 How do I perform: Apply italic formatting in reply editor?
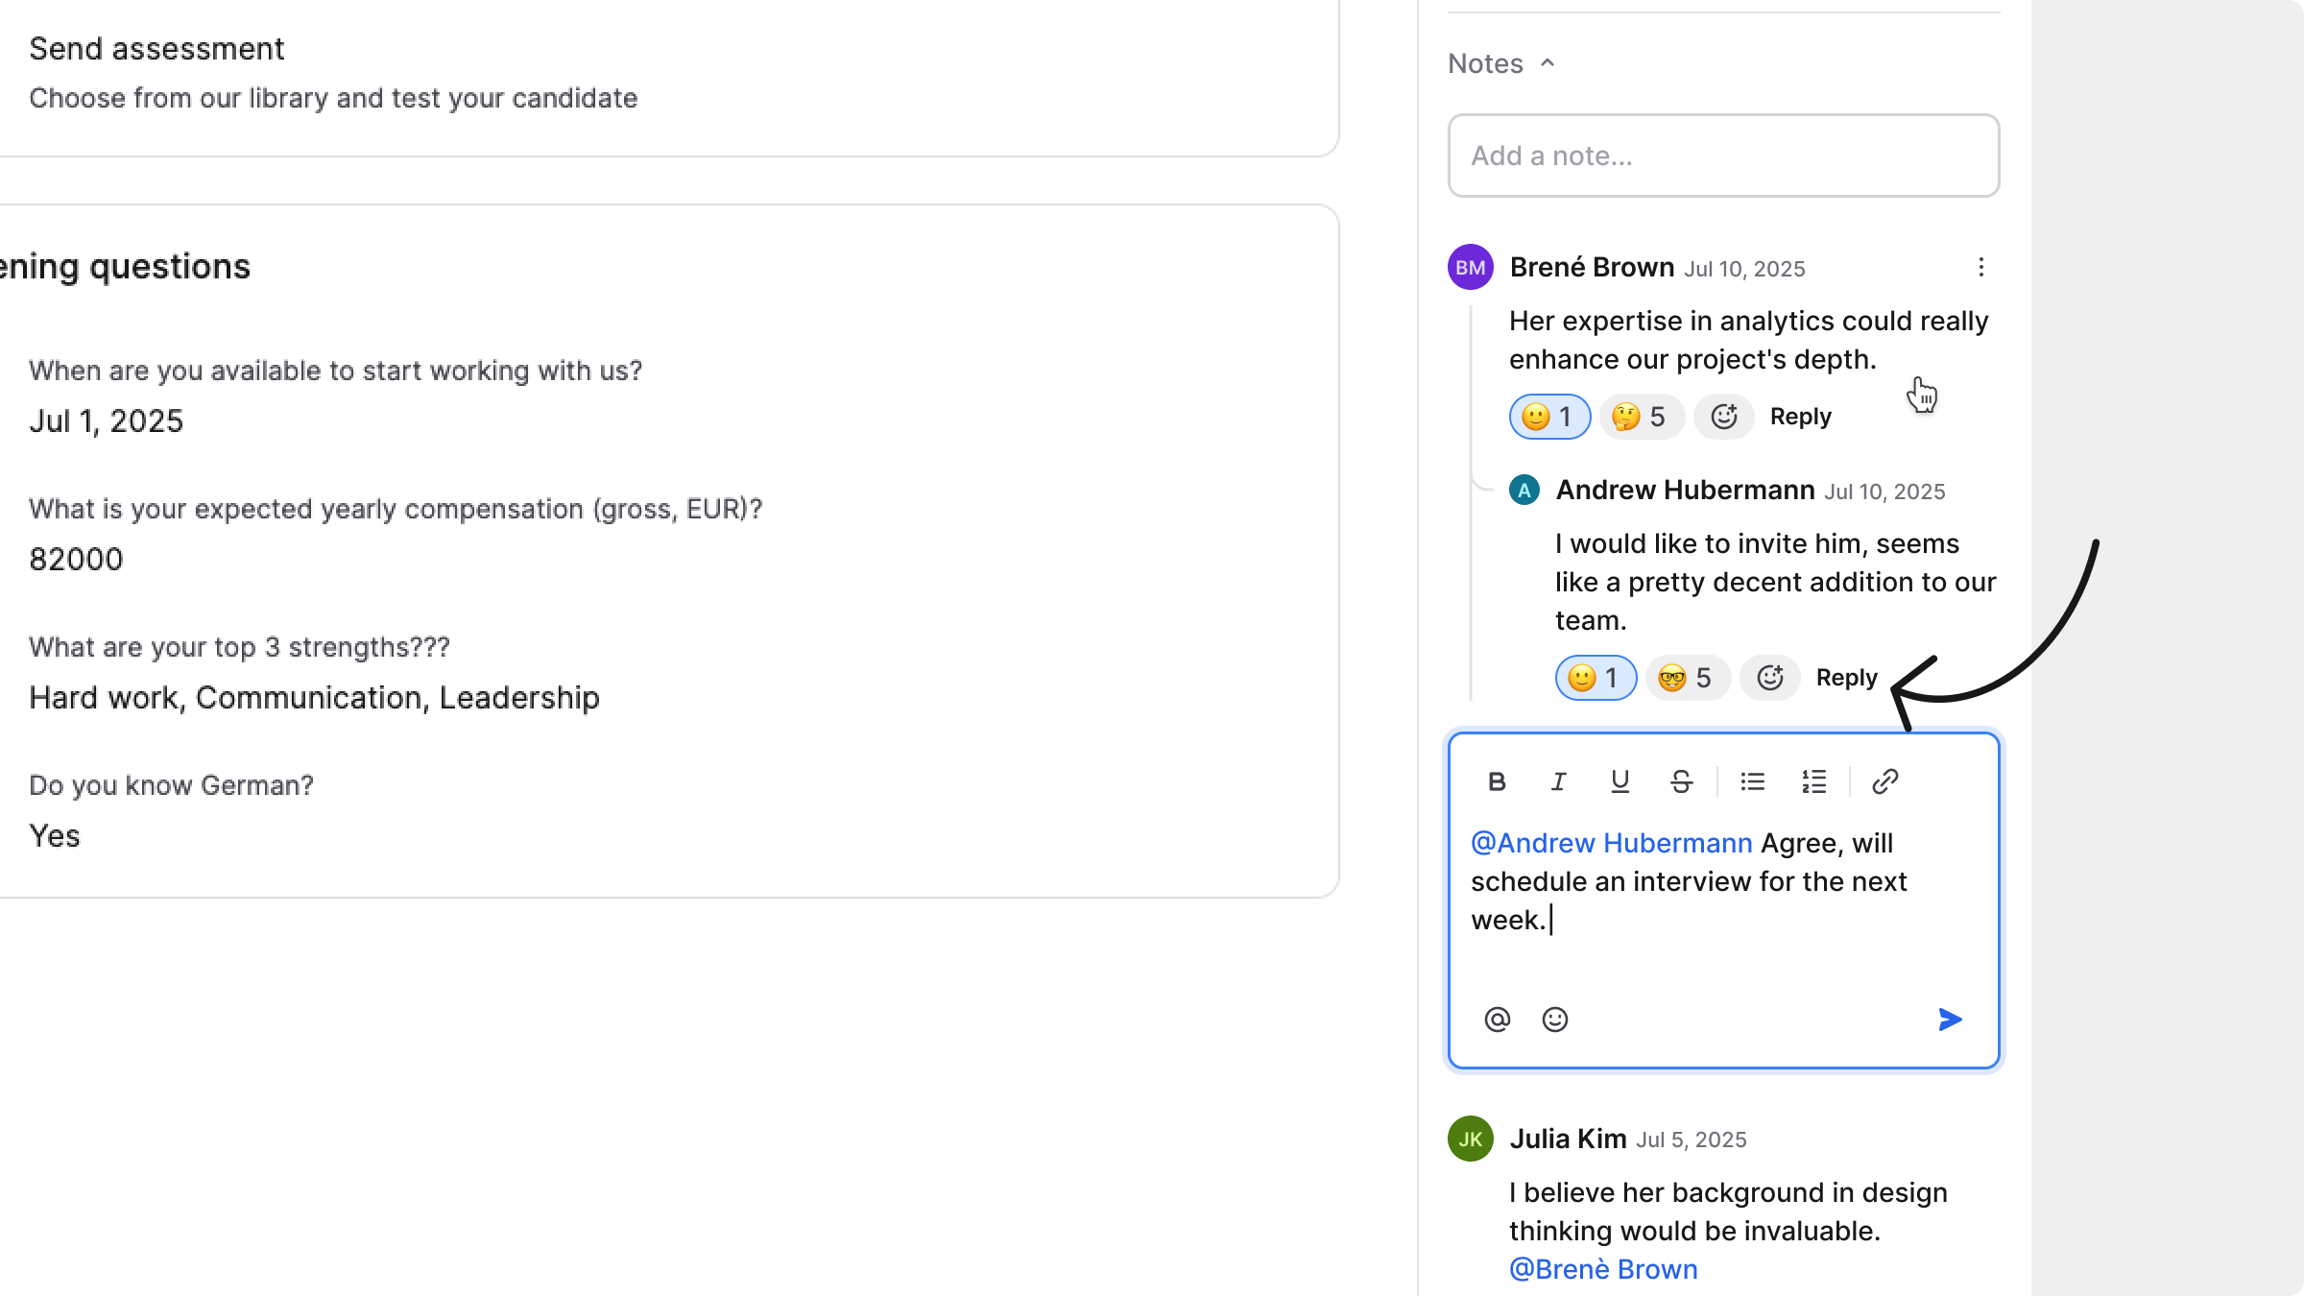point(1558,781)
